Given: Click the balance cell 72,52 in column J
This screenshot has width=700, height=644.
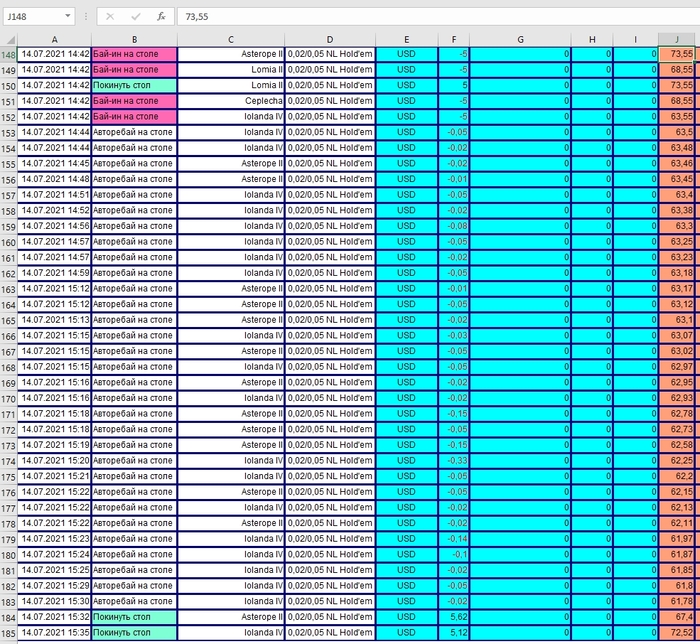Looking at the screenshot, I should pyautogui.click(x=676, y=632).
